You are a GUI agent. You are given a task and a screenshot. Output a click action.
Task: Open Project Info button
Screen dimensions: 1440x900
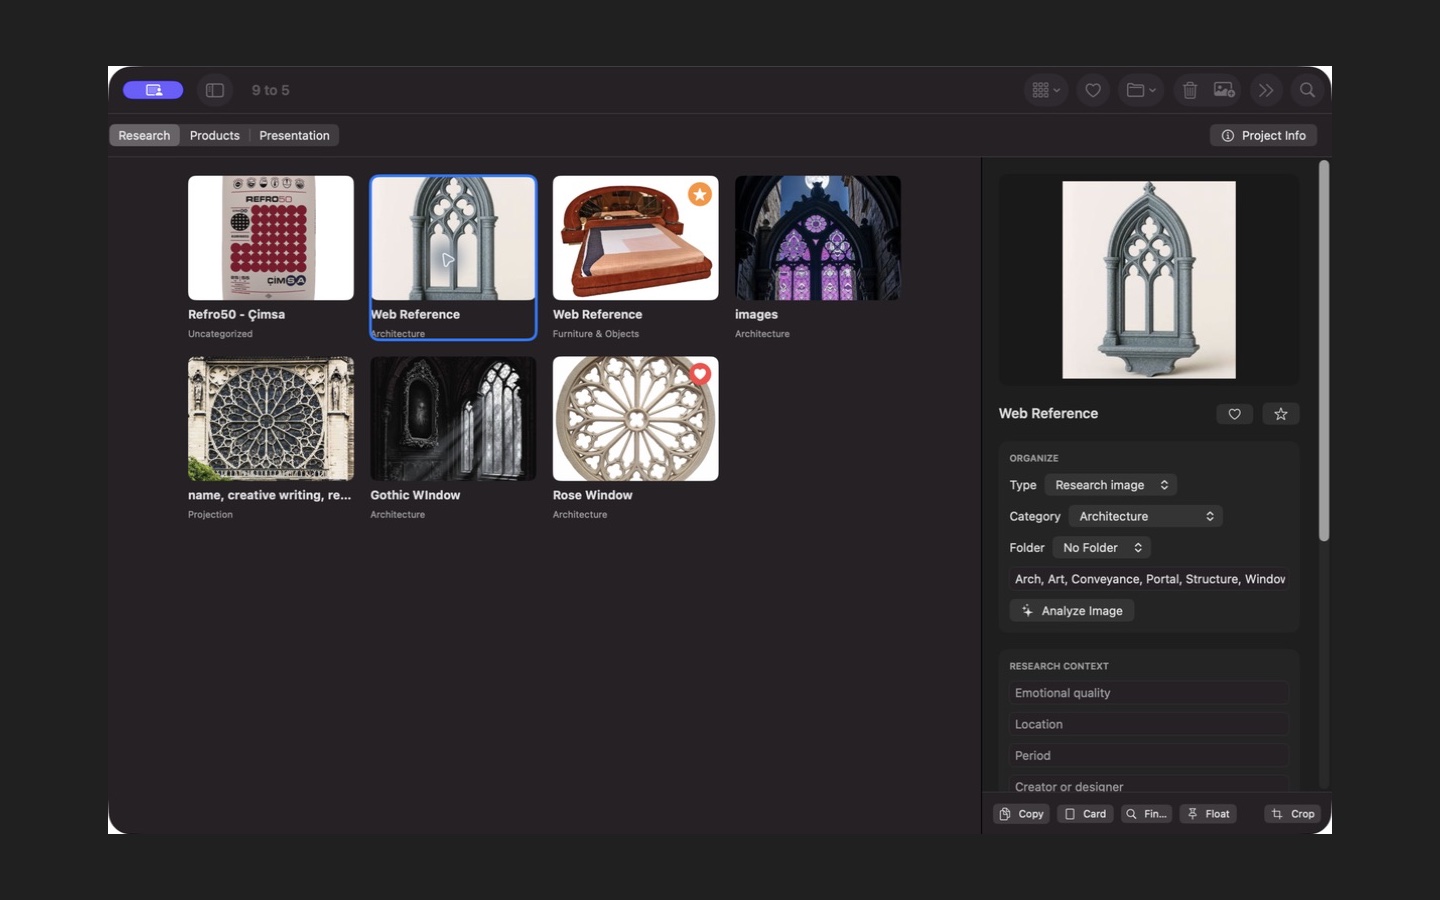(1263, 135)
